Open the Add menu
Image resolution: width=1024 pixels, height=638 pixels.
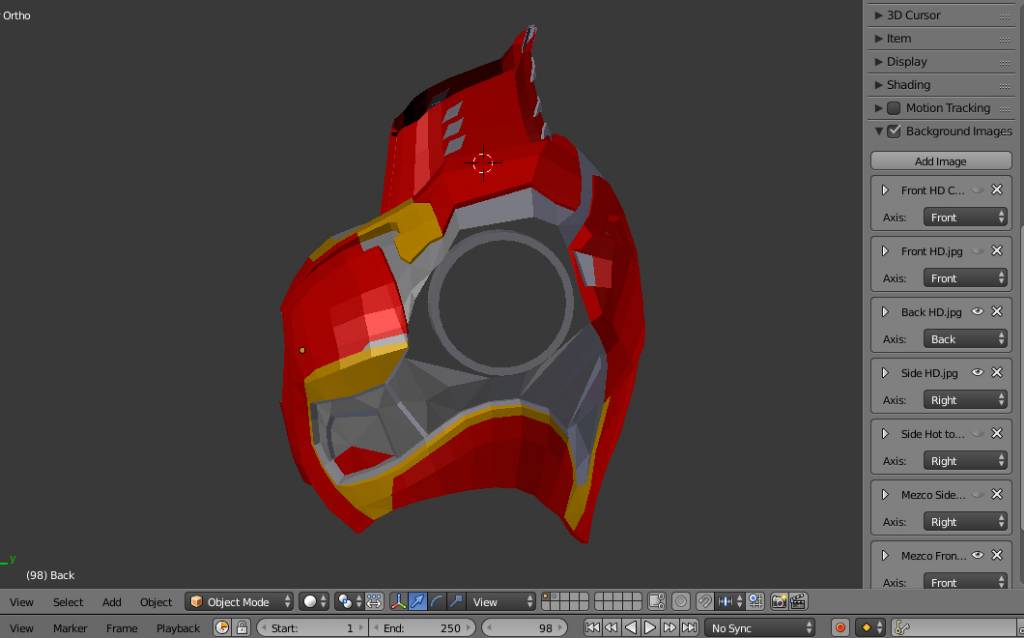click(x=112, y=601)
